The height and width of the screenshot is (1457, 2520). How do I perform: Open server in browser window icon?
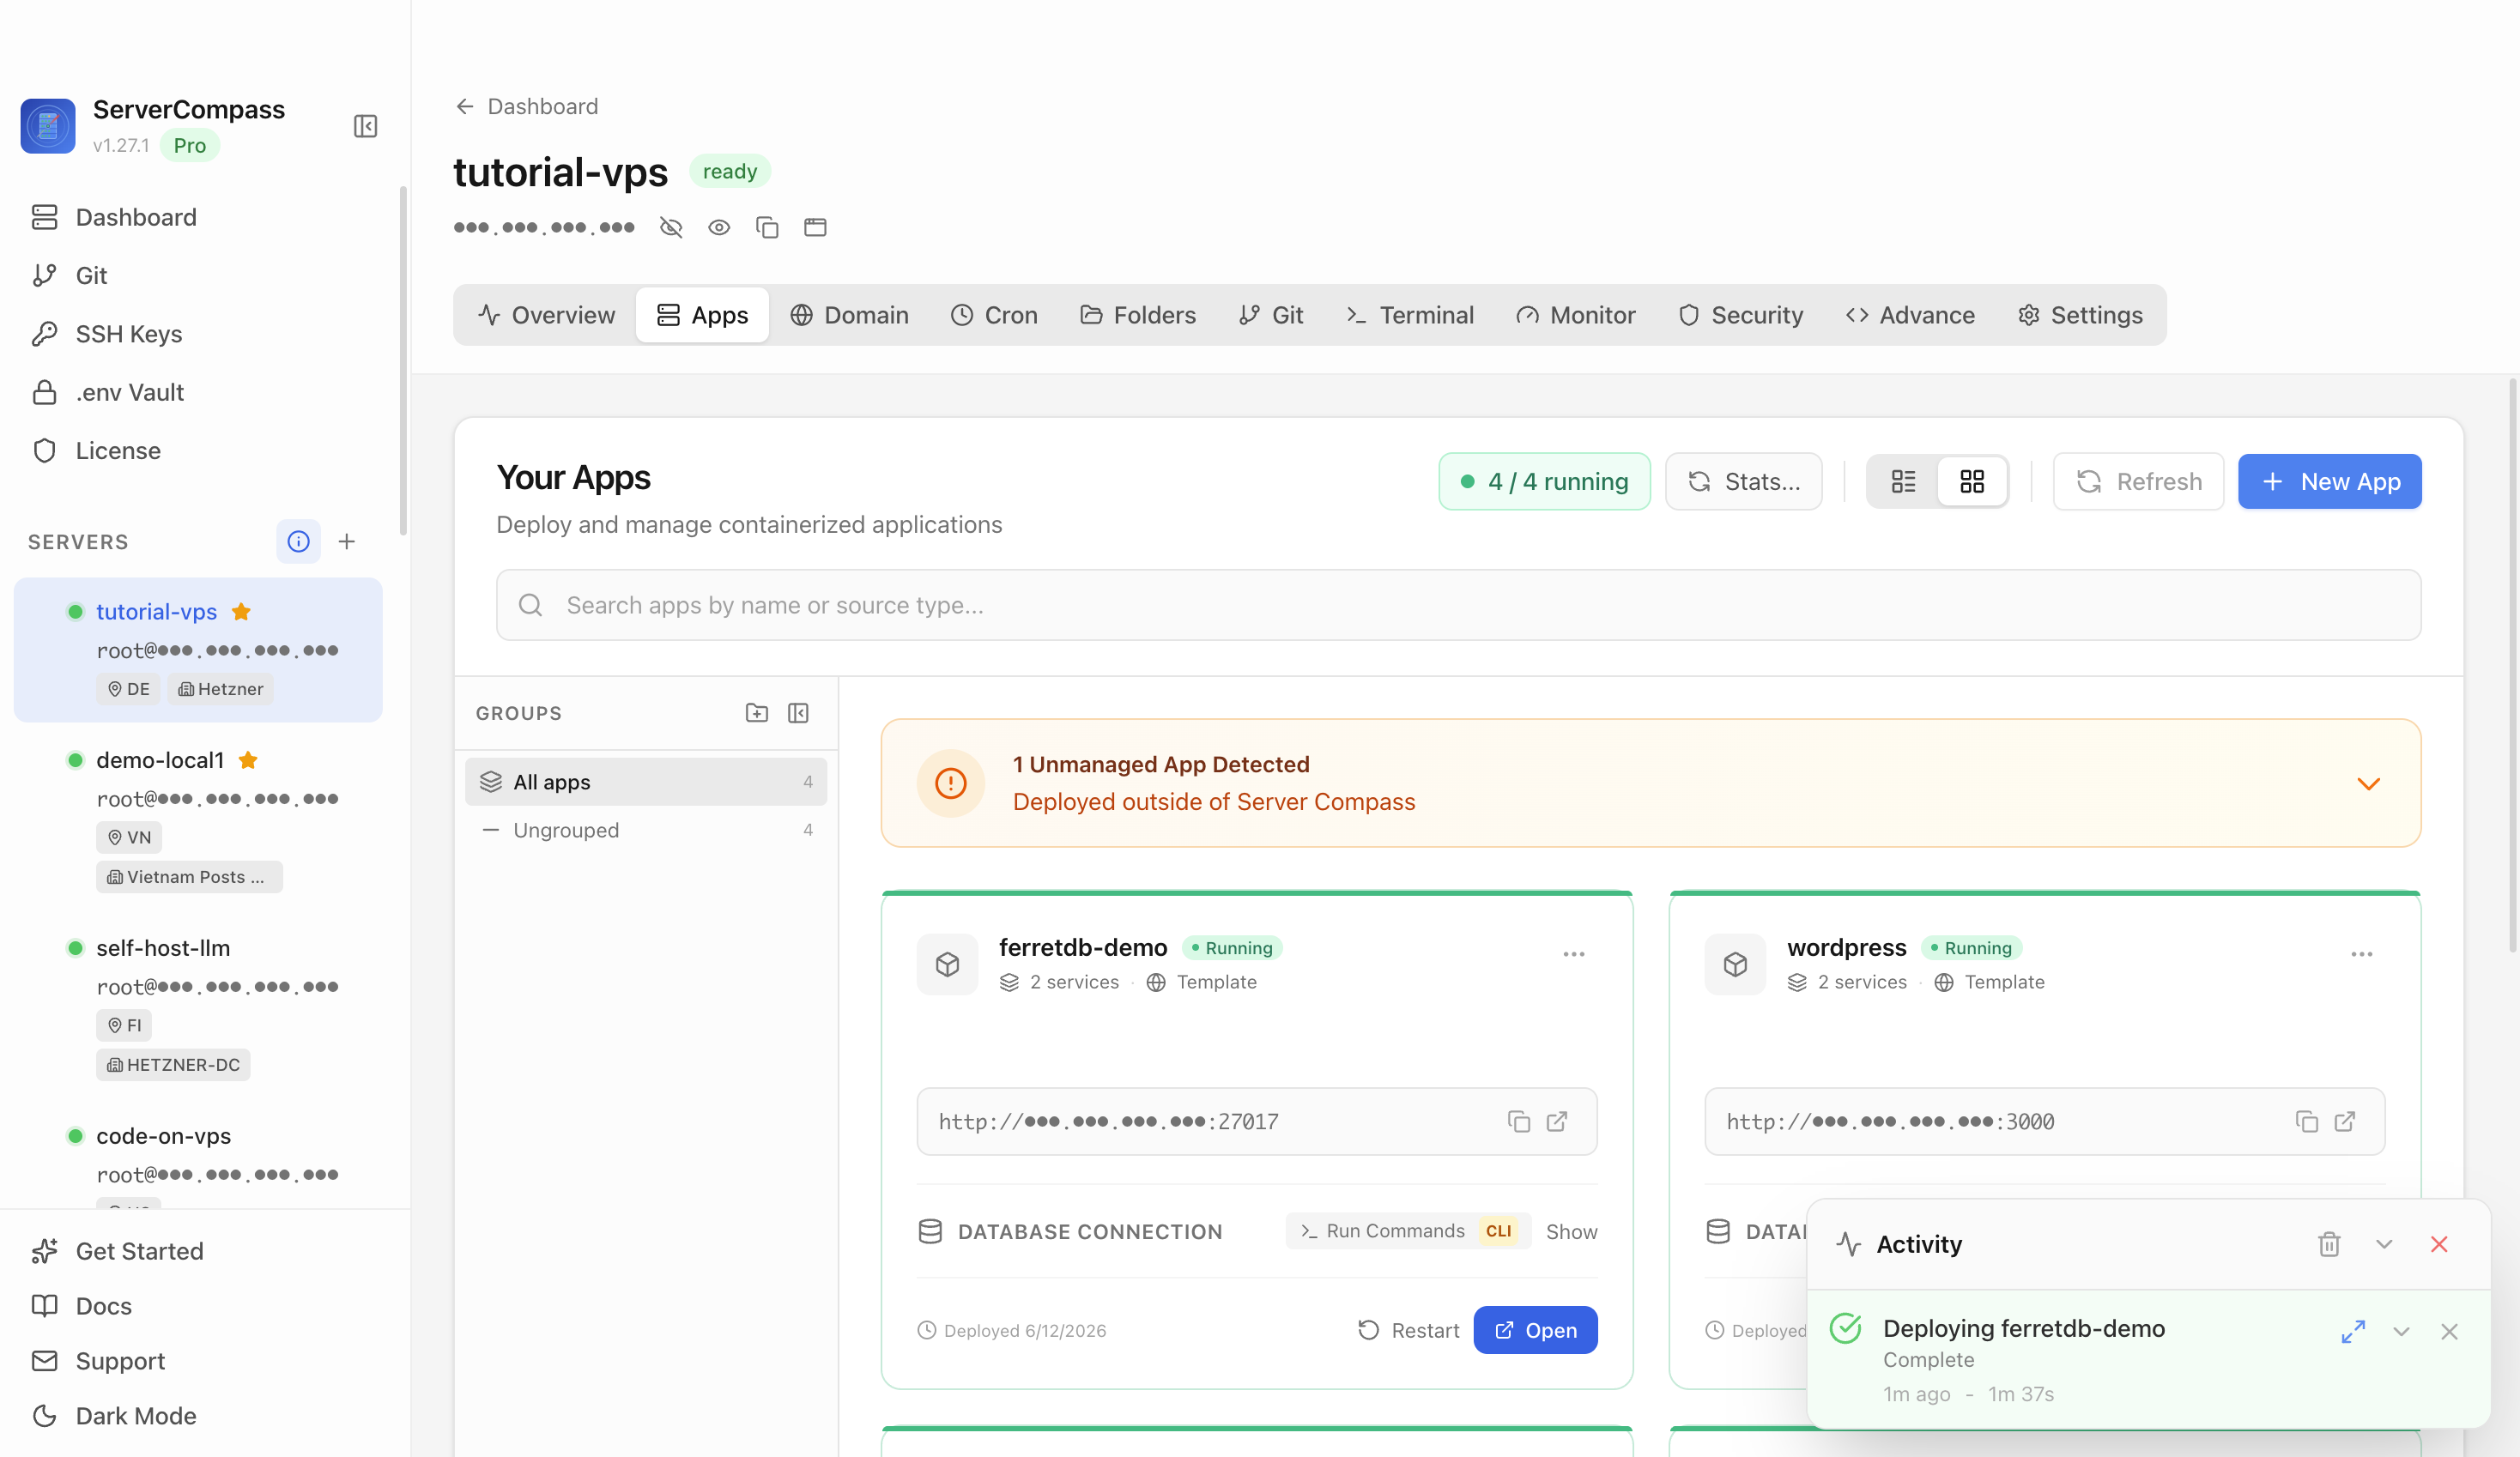tap(815, 228)
